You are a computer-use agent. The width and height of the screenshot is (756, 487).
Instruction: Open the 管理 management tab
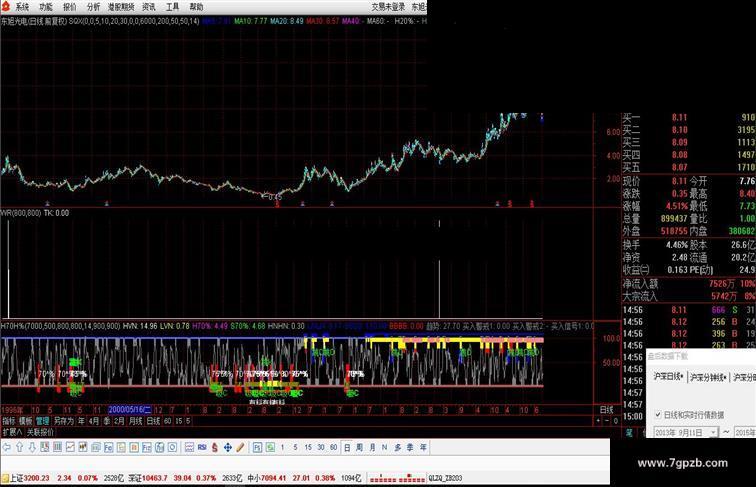[42, 421]
